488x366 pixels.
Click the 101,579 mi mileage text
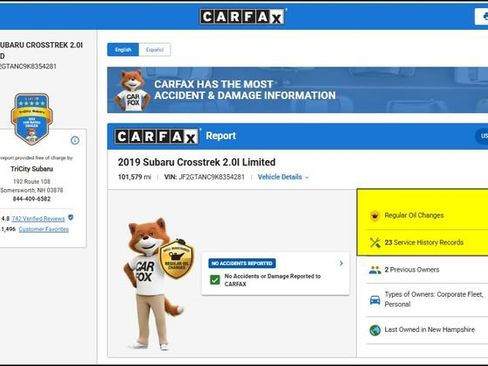click(134, 177)
